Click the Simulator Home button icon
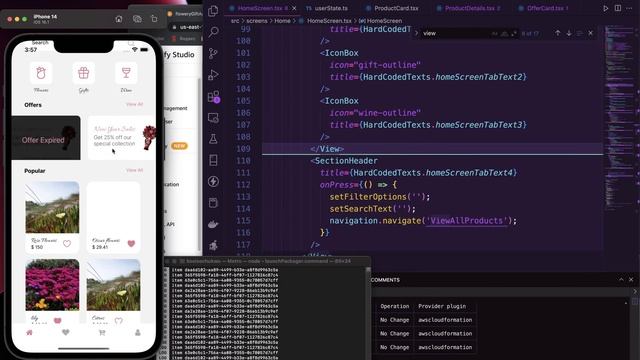640x360 pixels. click(x=119, y=19)
